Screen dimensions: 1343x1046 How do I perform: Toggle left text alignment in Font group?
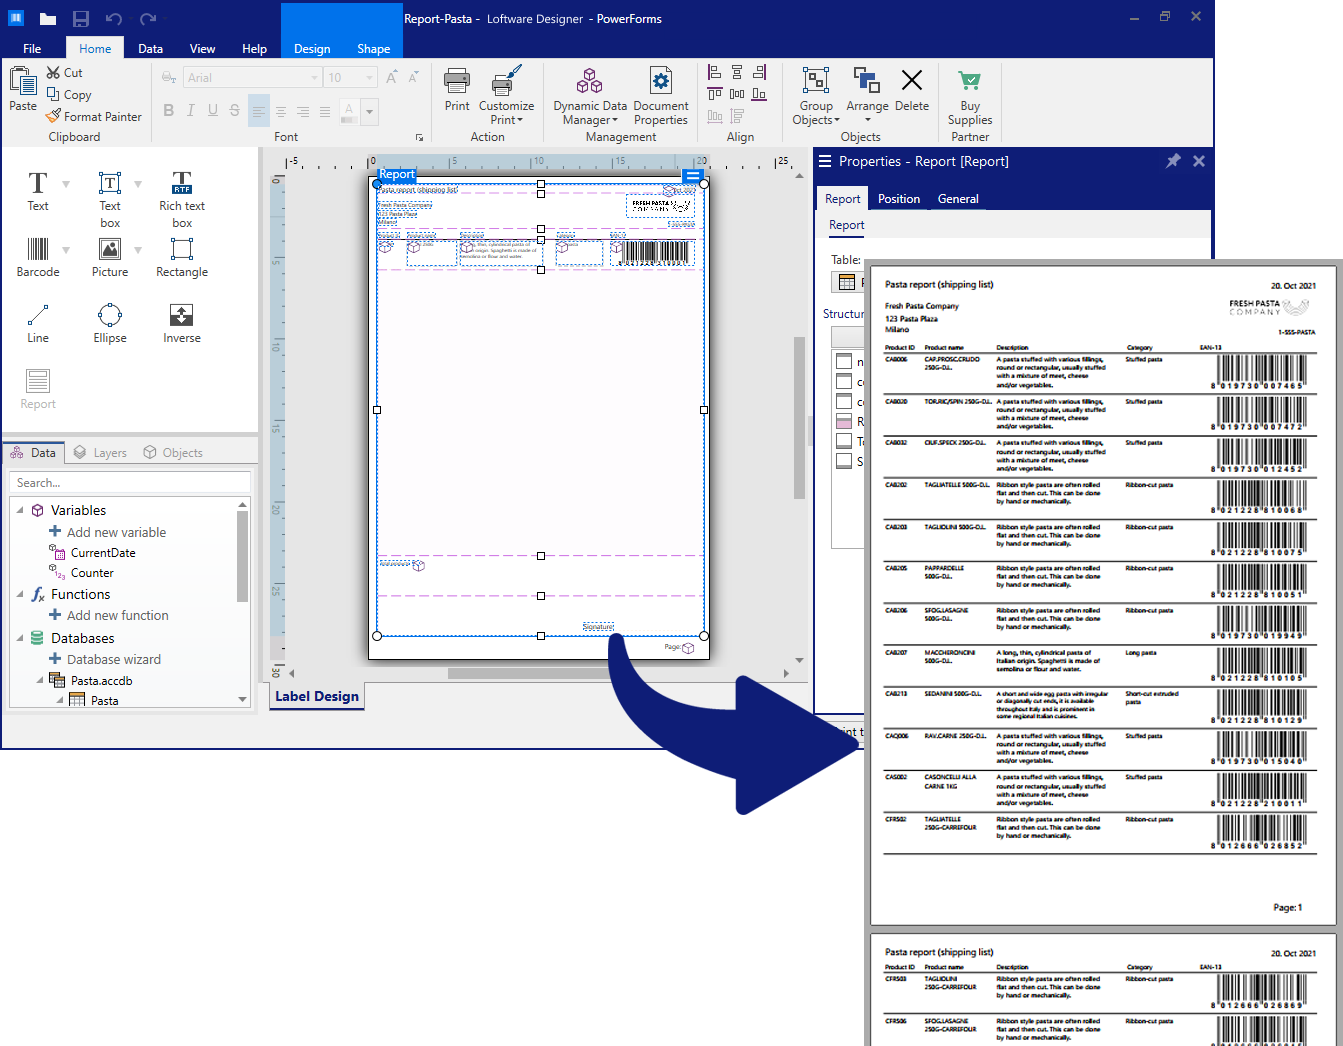point(259,111)
